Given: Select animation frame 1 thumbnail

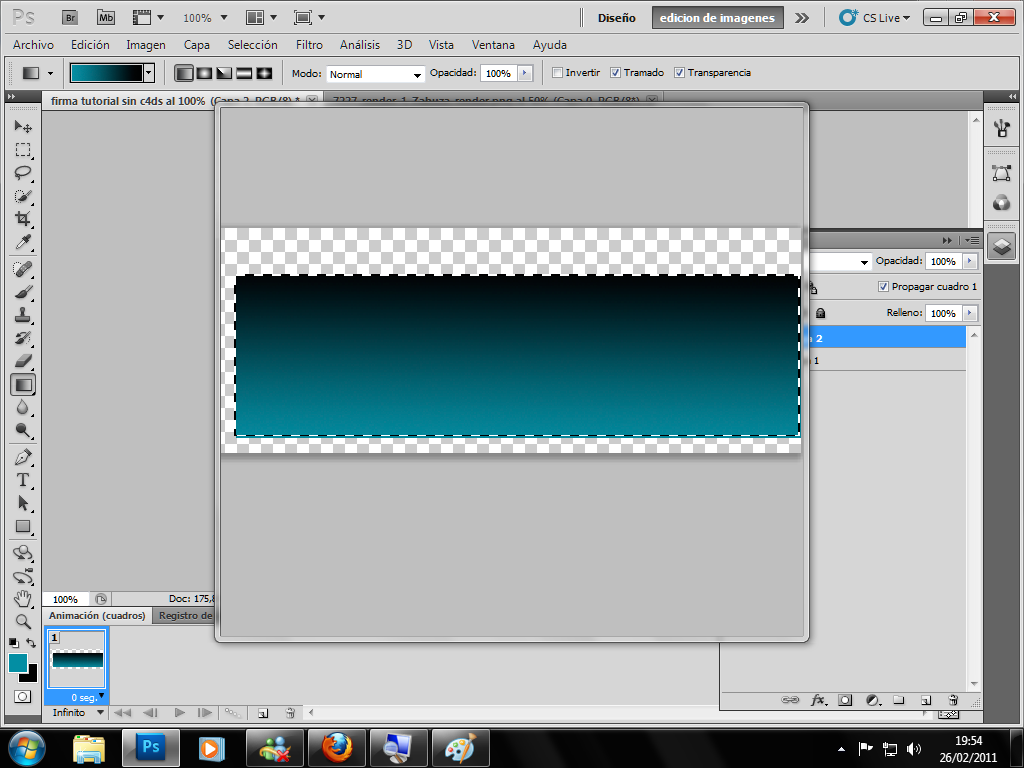Looking at the screenshot, I should pos(77,659).
